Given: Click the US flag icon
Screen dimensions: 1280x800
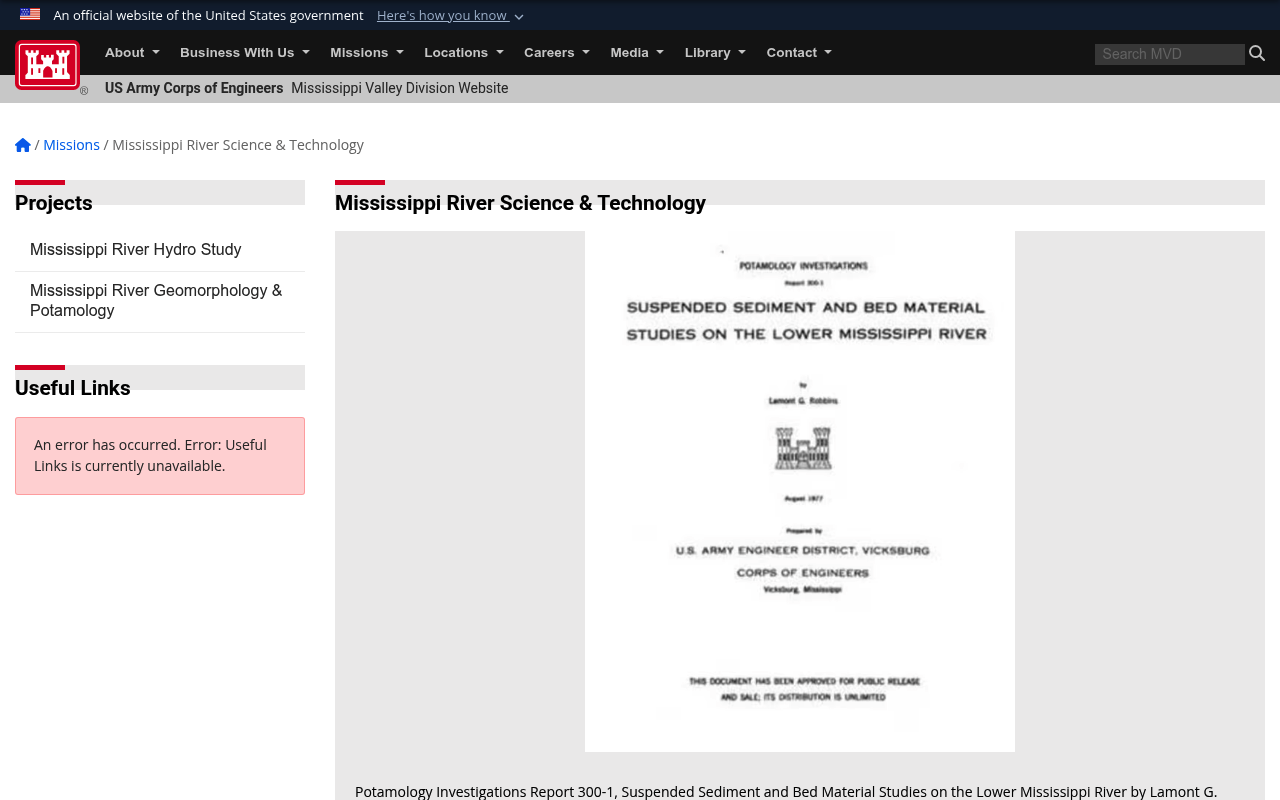Looking at the screenshot, I should click(30, 14).
